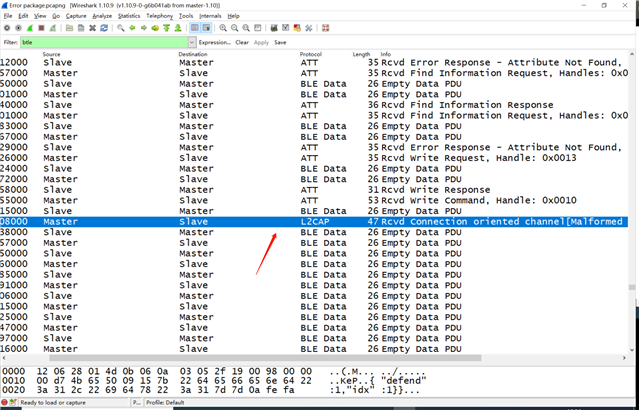This screenshot has height=410, width=639.
Task: Open preferences (tools icon)
Action: [308, 28]
